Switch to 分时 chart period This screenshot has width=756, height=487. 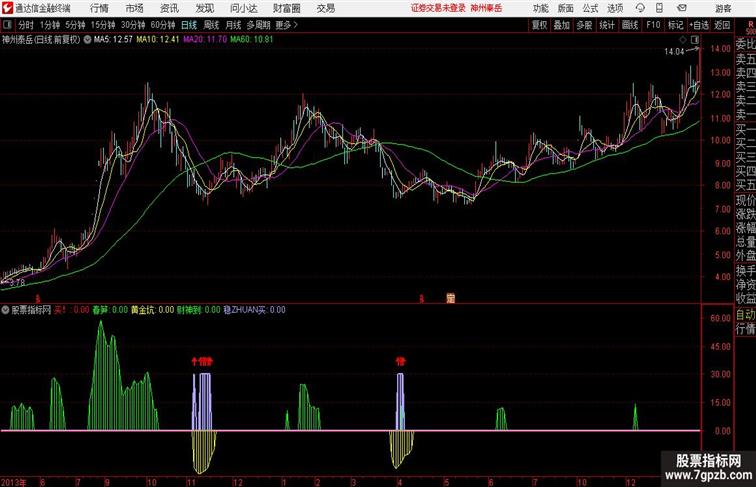26,25
